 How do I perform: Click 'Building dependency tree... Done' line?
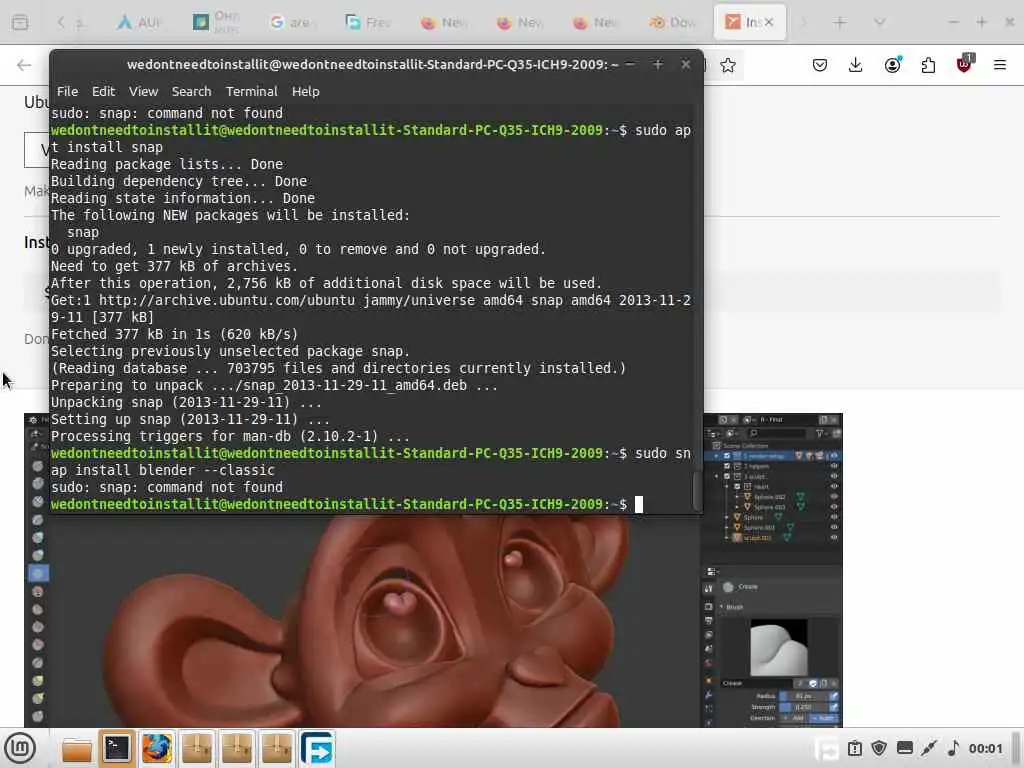point(179,182)
